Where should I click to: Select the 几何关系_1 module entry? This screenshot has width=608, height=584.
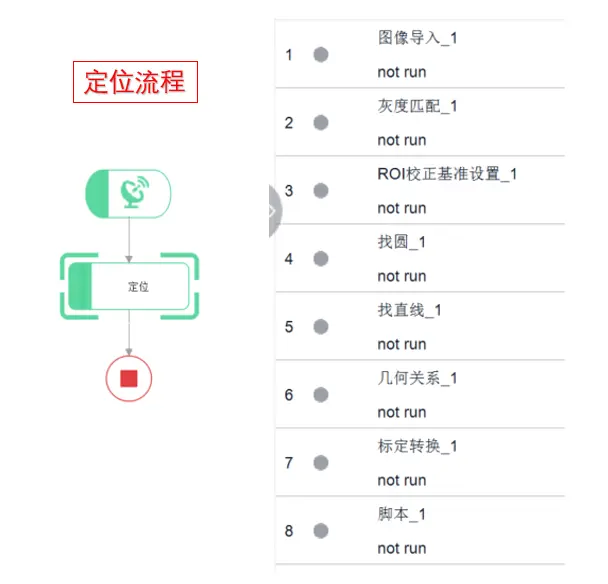420,394
